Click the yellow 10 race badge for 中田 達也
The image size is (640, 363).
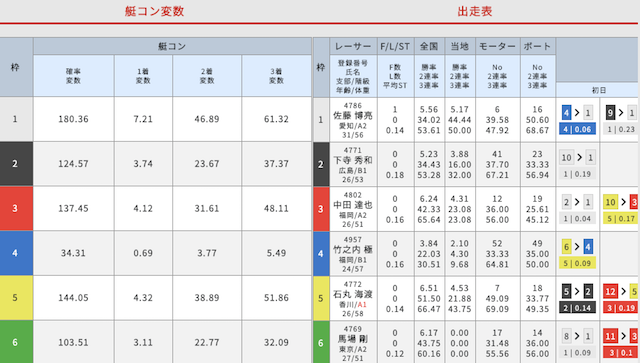click(x=610, y=202)
